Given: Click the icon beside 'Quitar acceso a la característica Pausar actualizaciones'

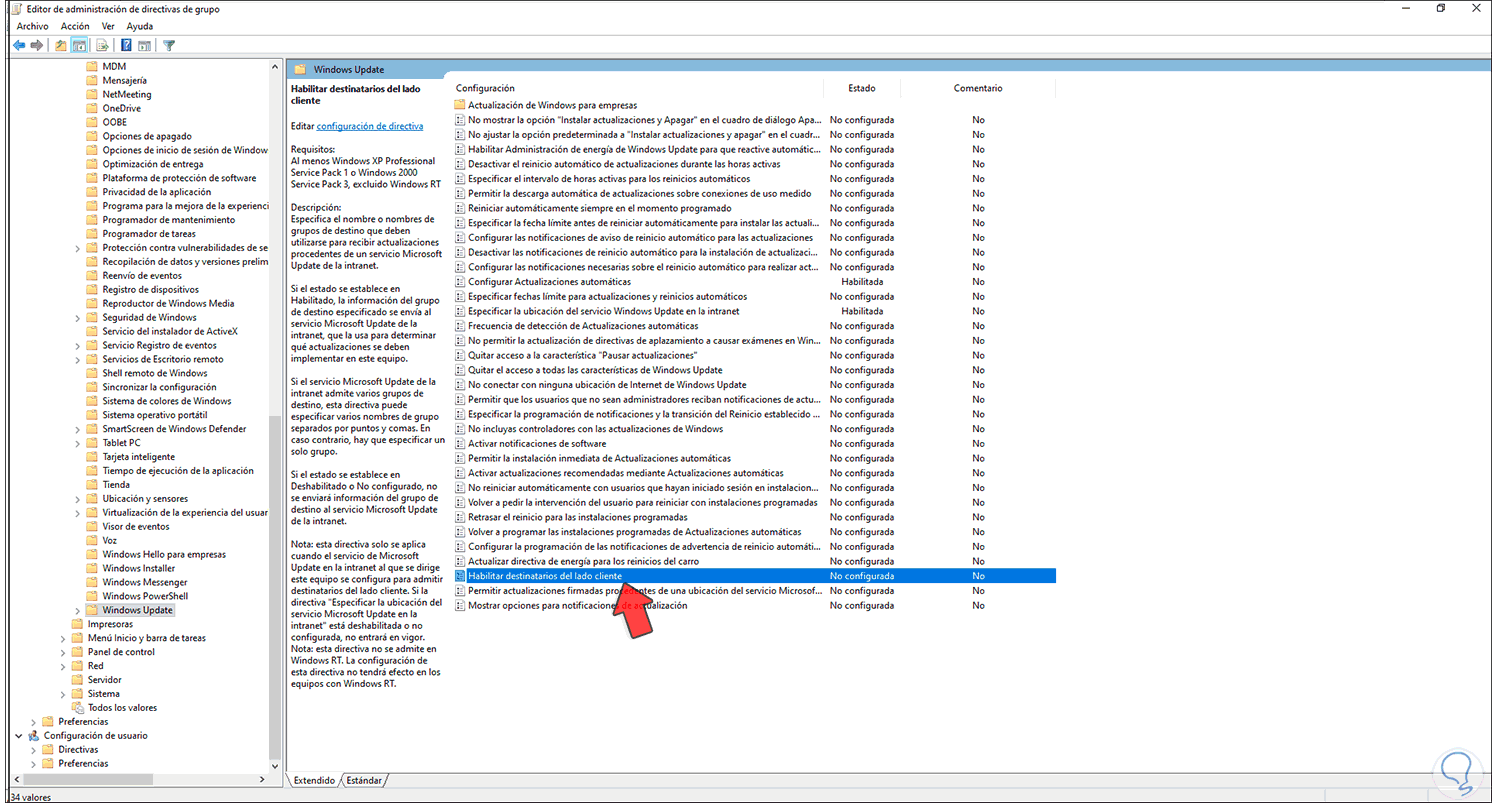Looking at the screenshot, I should tap(460, 355).
